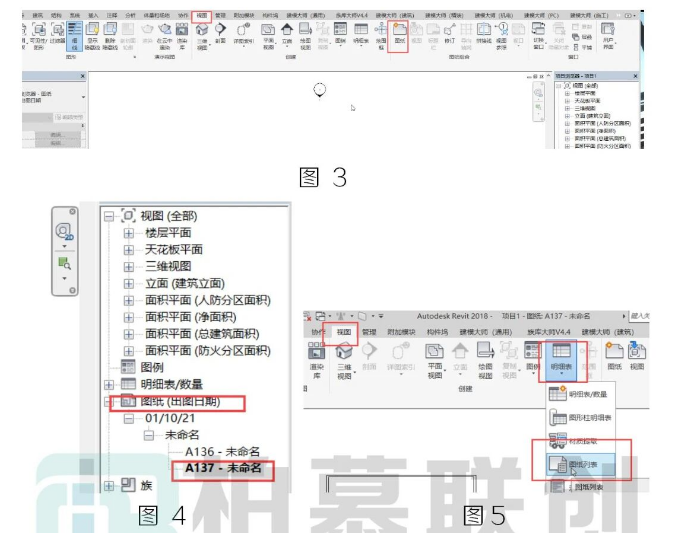Choose 图形柱明细表 in Figure 5 dropdown menu
Viewport: 690px width, 533px height.
point(580,417)
